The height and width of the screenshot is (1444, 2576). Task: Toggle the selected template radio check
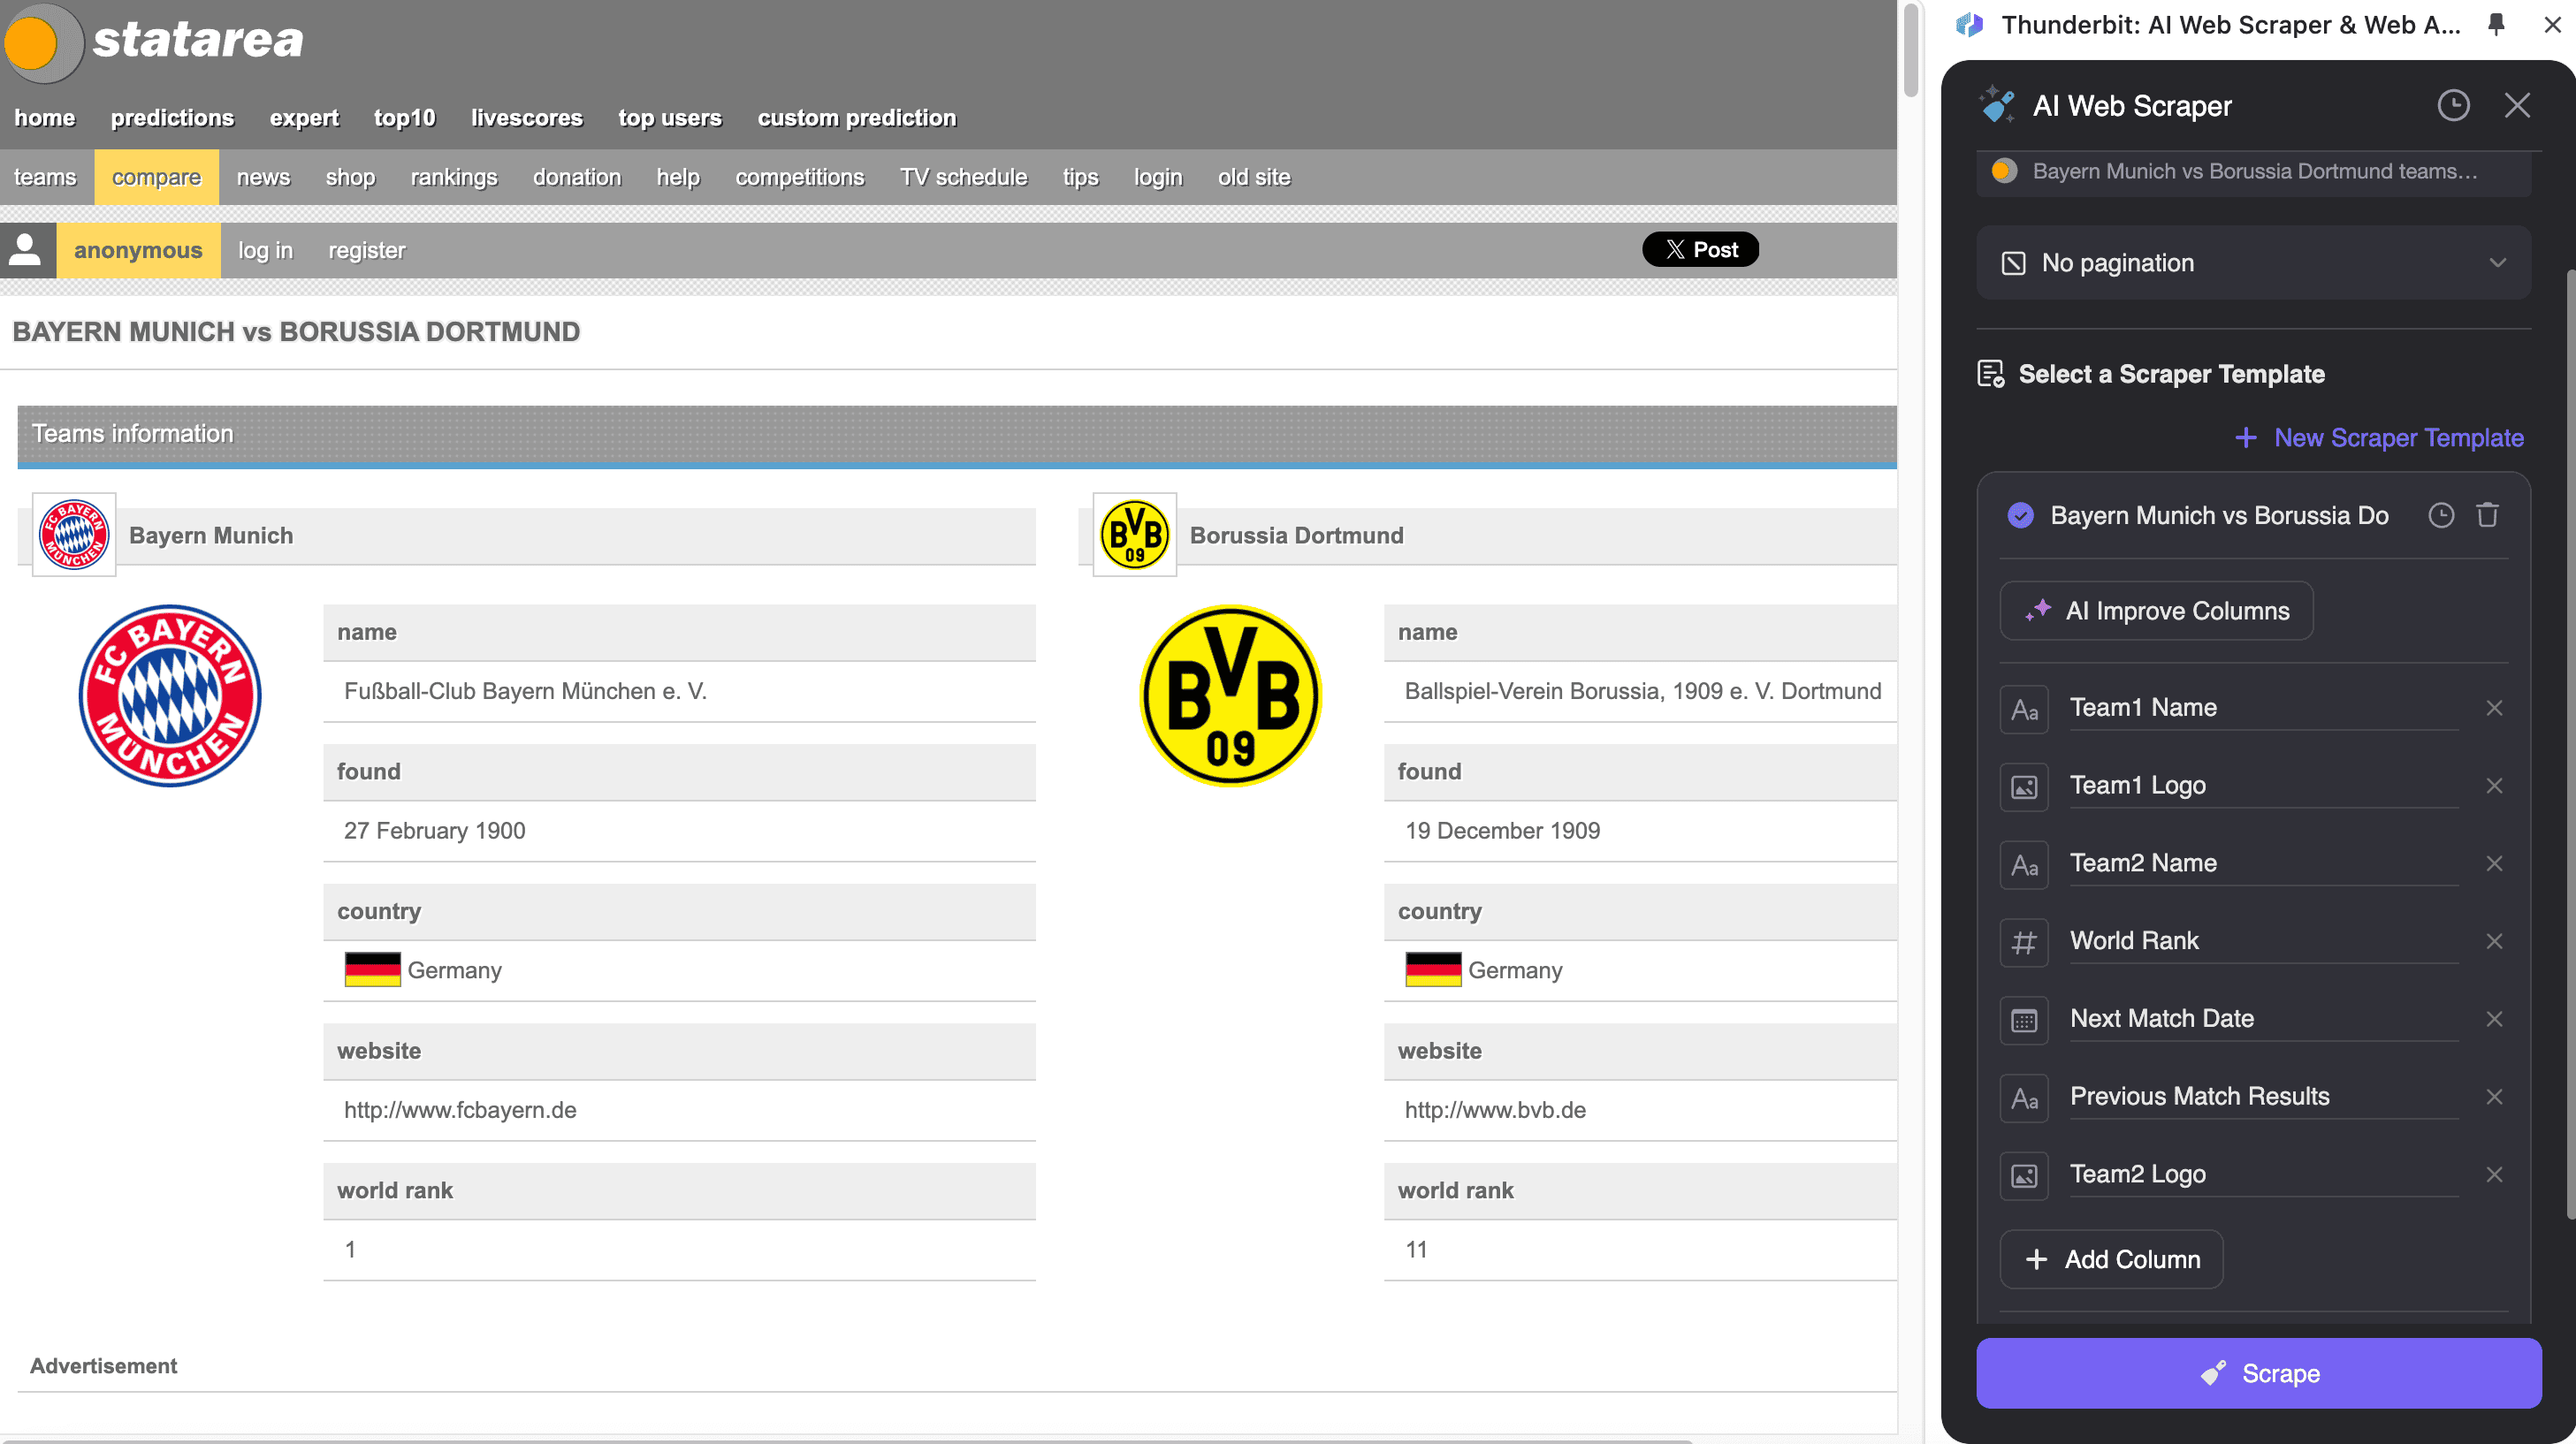2020,515
